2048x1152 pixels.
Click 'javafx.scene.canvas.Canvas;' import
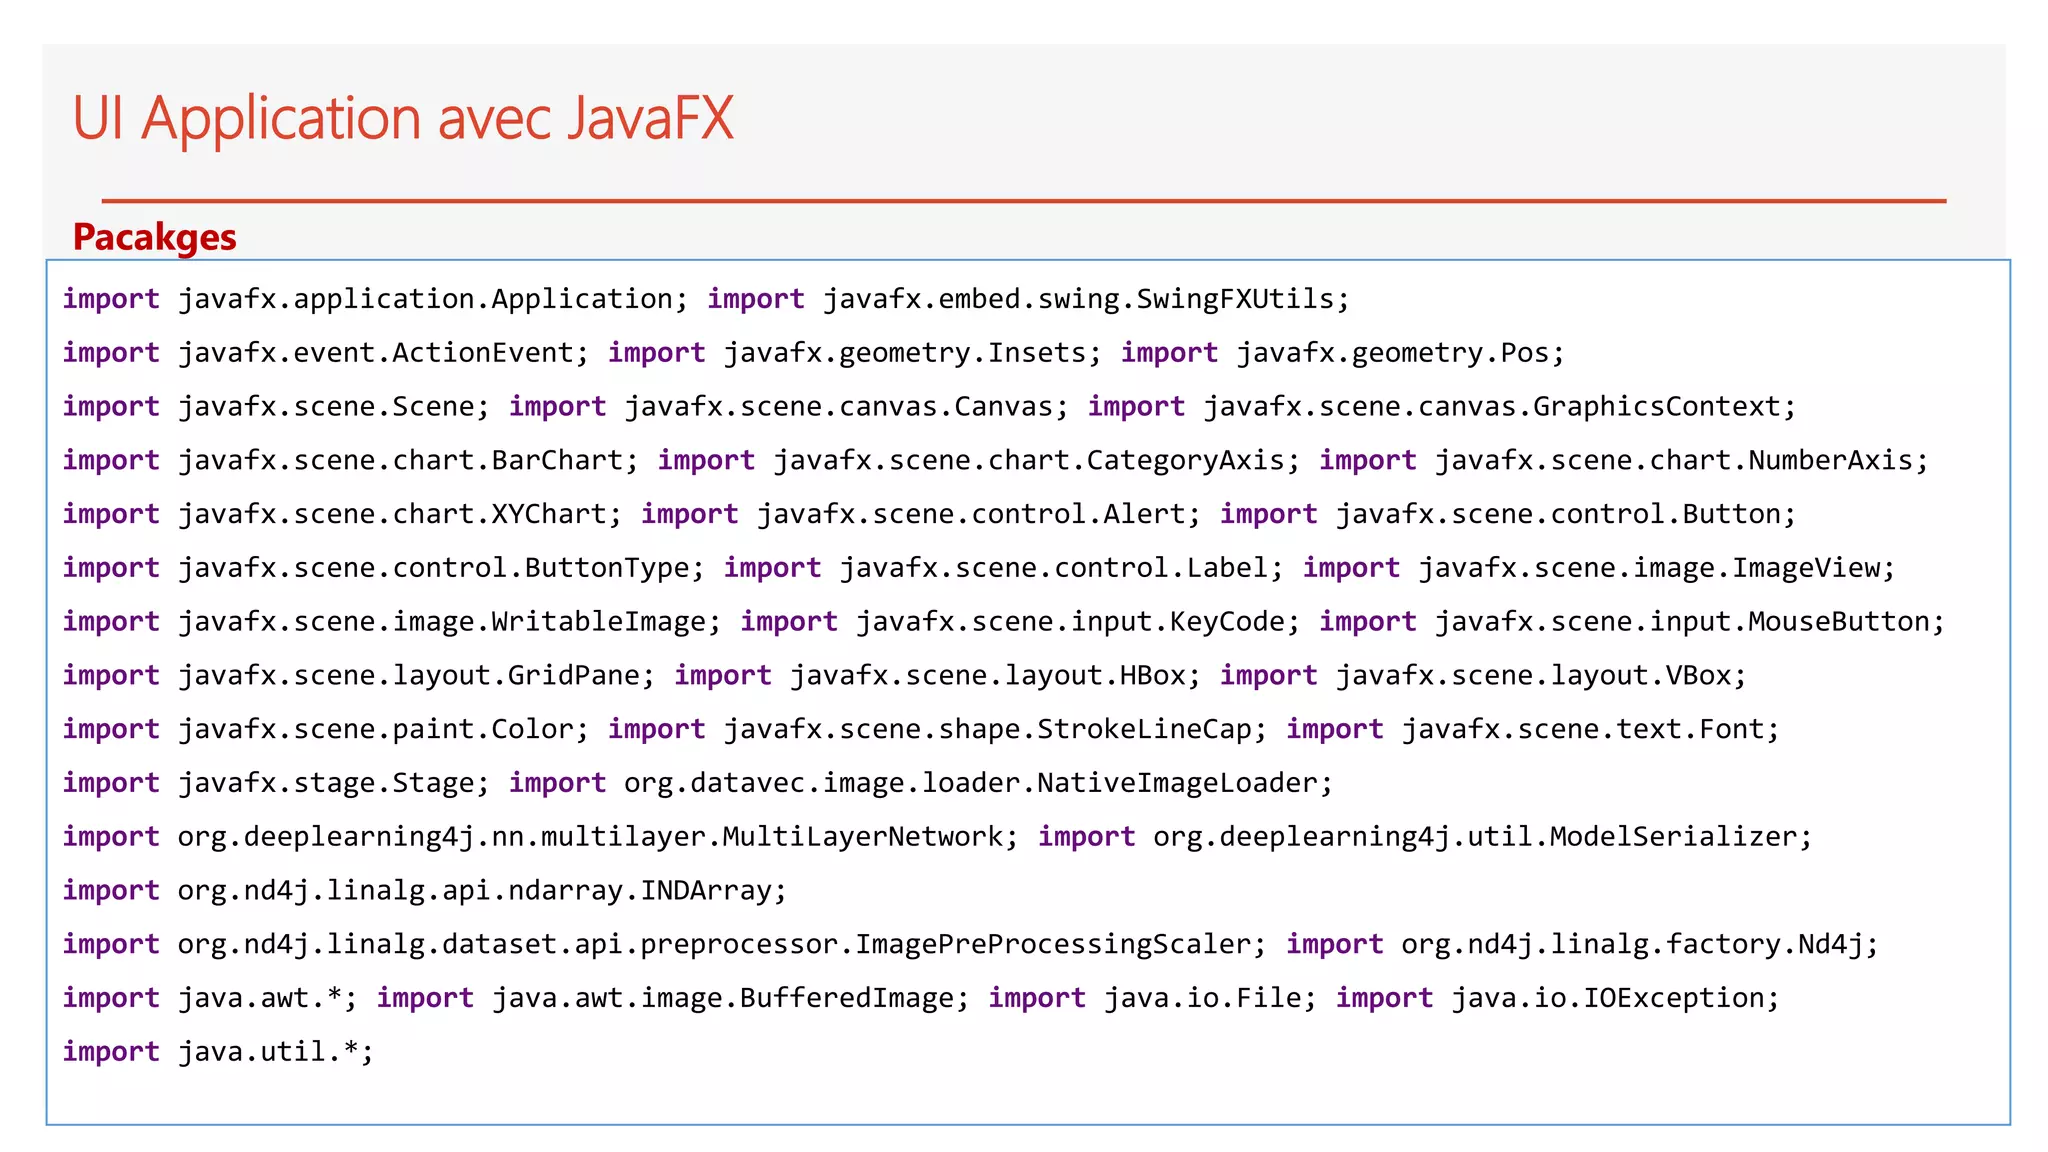pyautogui.click(x=847, y=407)
